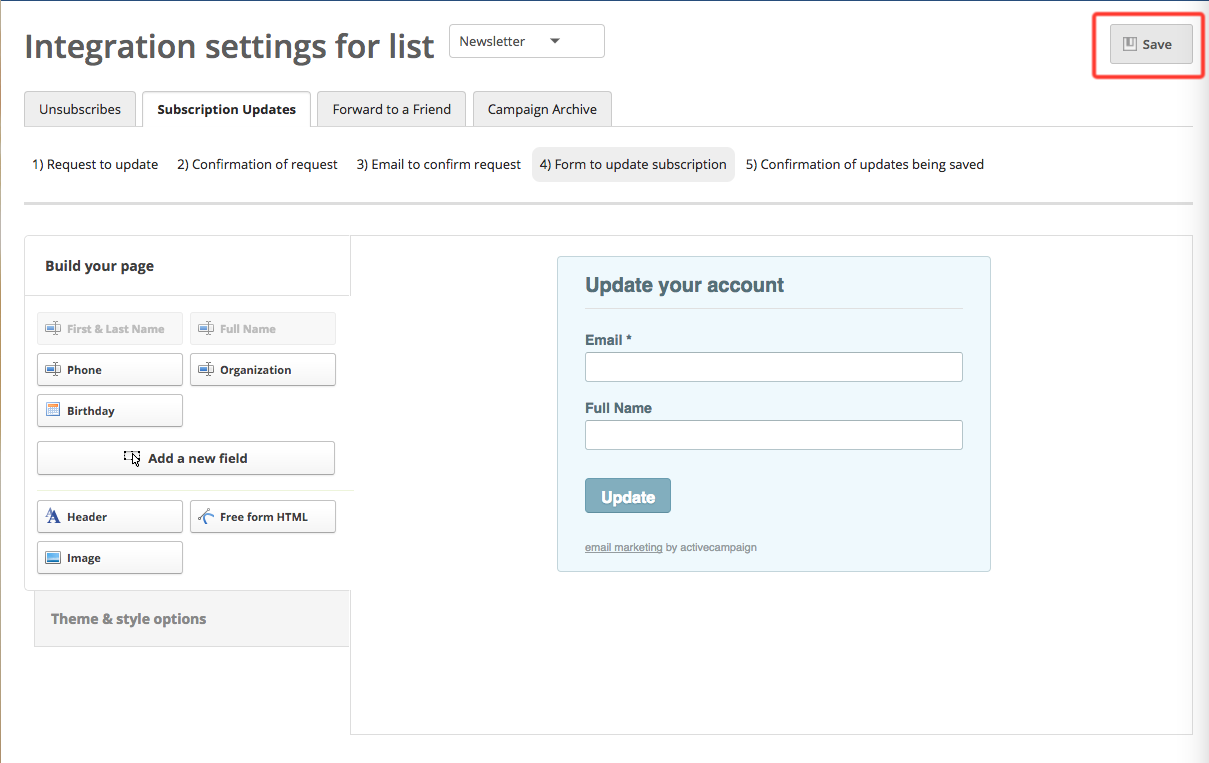Click inside the Email input field
The height and width of the screenshot is (763, 1209).
(x=773, y=366)
